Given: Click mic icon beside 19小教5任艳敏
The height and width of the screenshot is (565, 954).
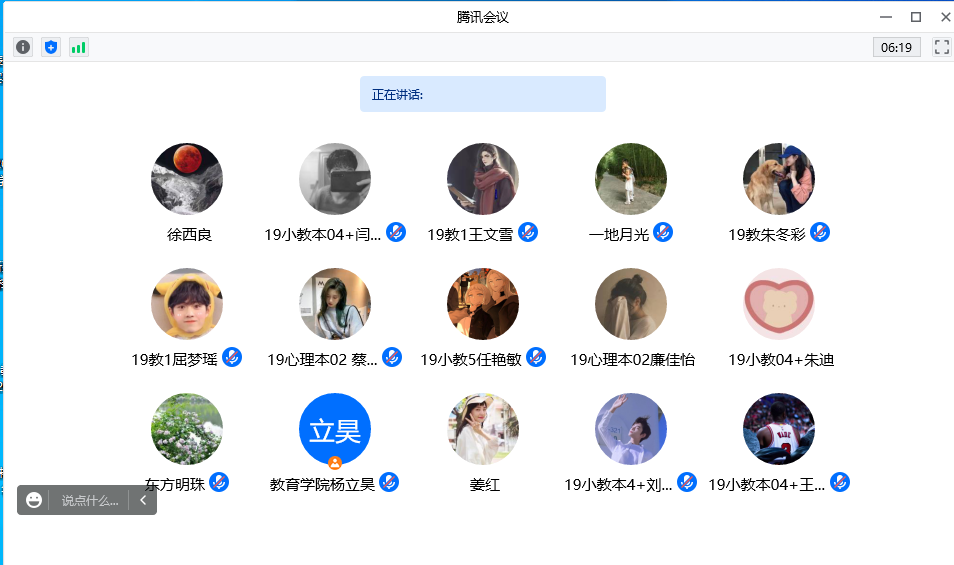Looking at the screenshot, I should (x=536, y=357).
